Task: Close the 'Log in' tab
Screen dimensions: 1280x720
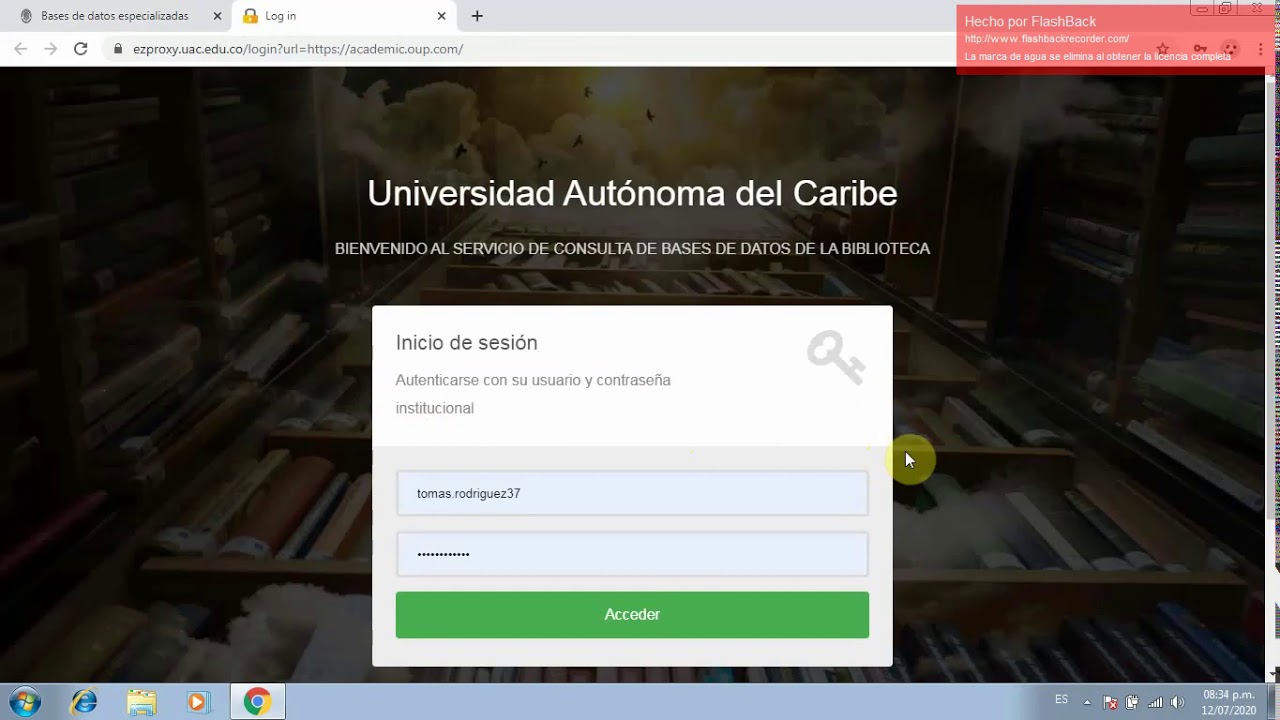Action: coord(441,16)
